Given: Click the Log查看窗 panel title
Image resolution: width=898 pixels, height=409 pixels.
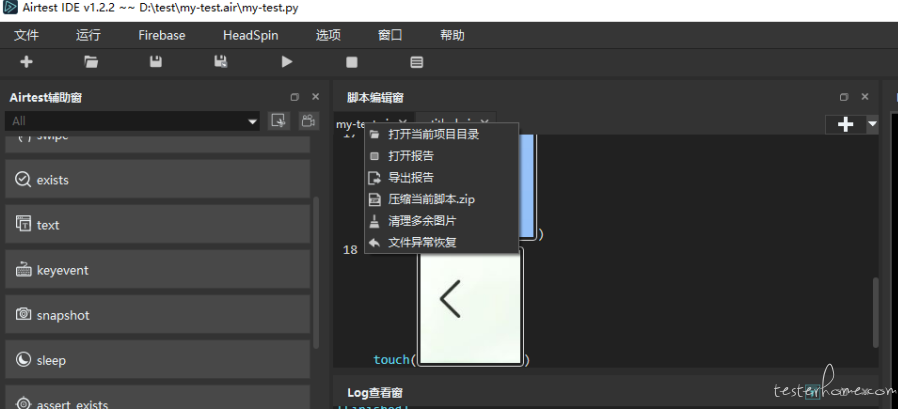Looking at the screenshot, I should [x=375, y=393].
